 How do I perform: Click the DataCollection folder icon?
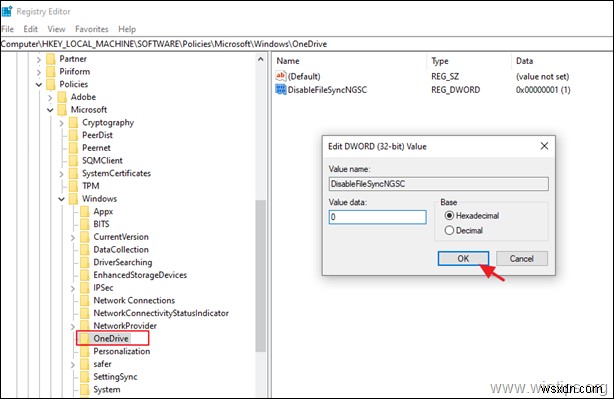85,250
